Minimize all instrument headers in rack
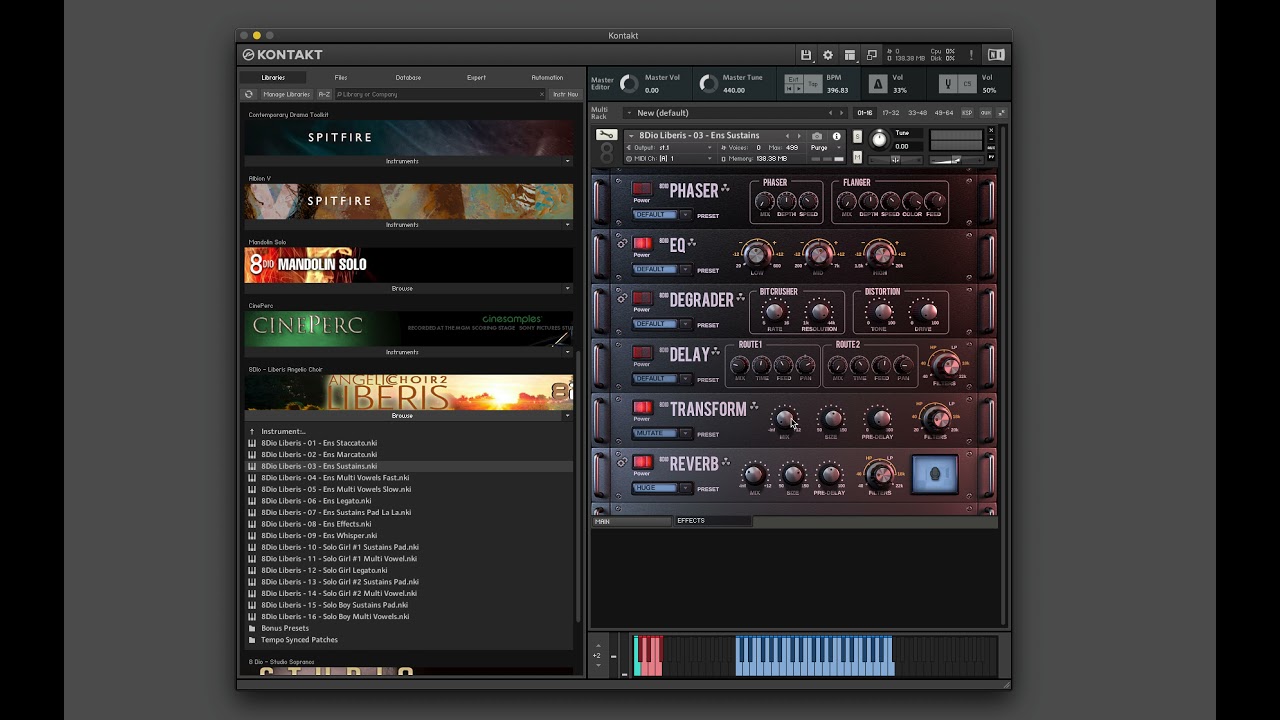 (1000, 113)
